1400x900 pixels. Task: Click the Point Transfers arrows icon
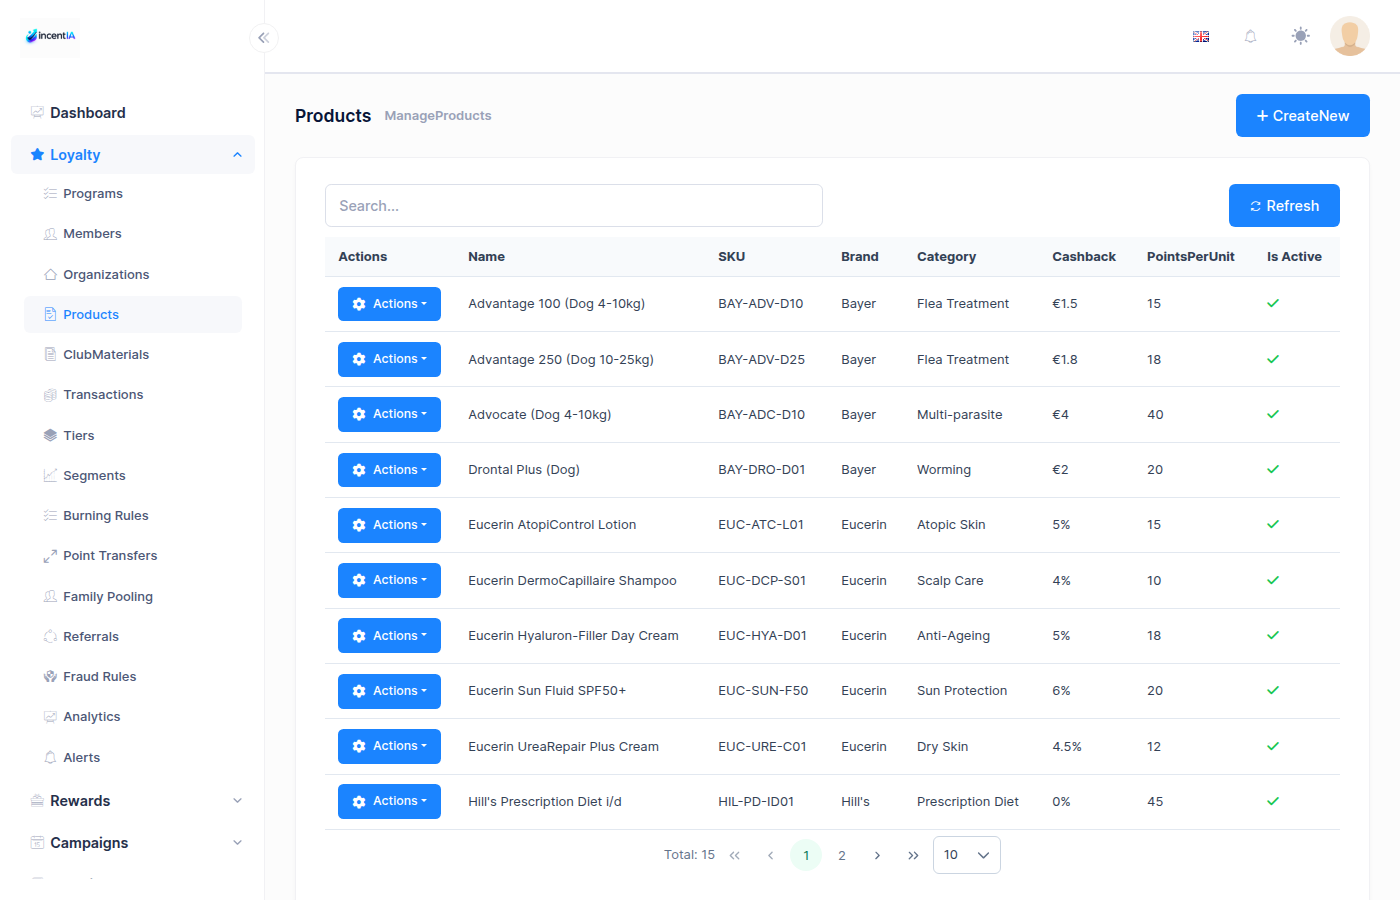[x=50, y=556]
